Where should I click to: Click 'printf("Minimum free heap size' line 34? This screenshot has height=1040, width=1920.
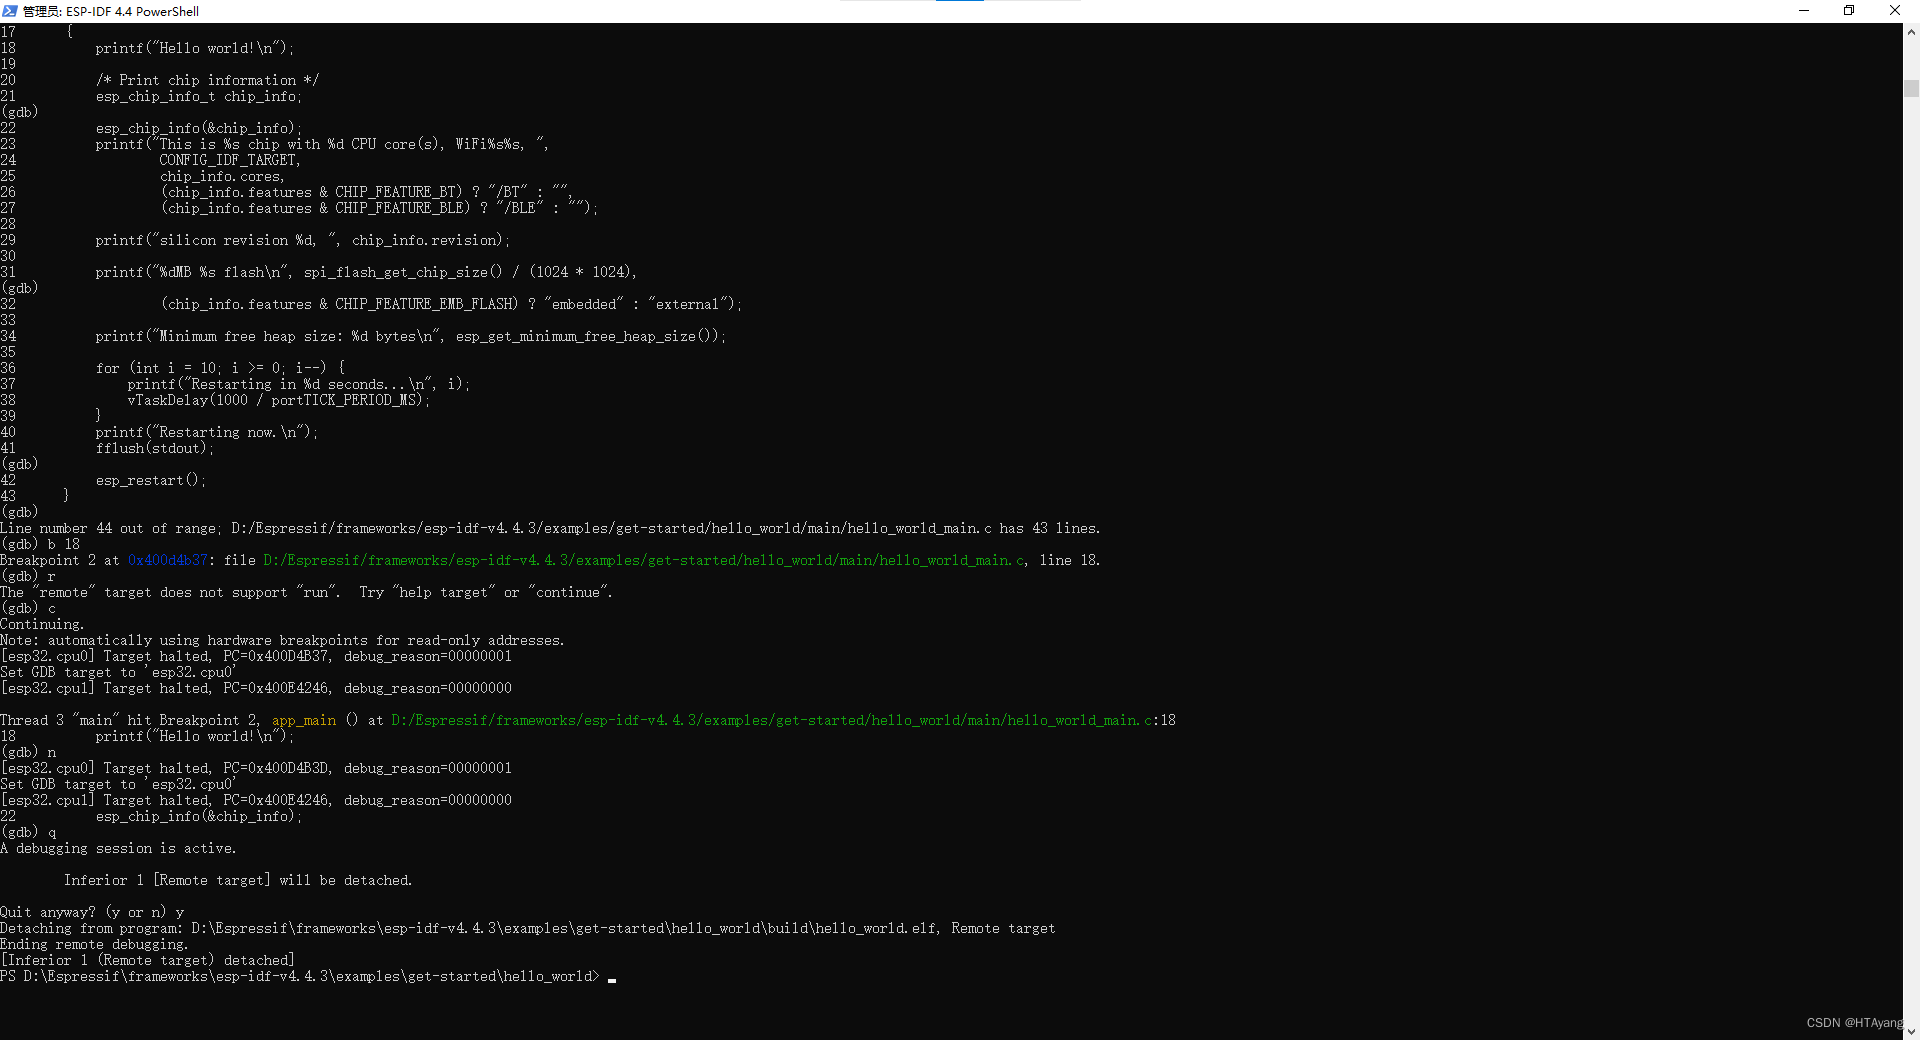coord(411,336)
